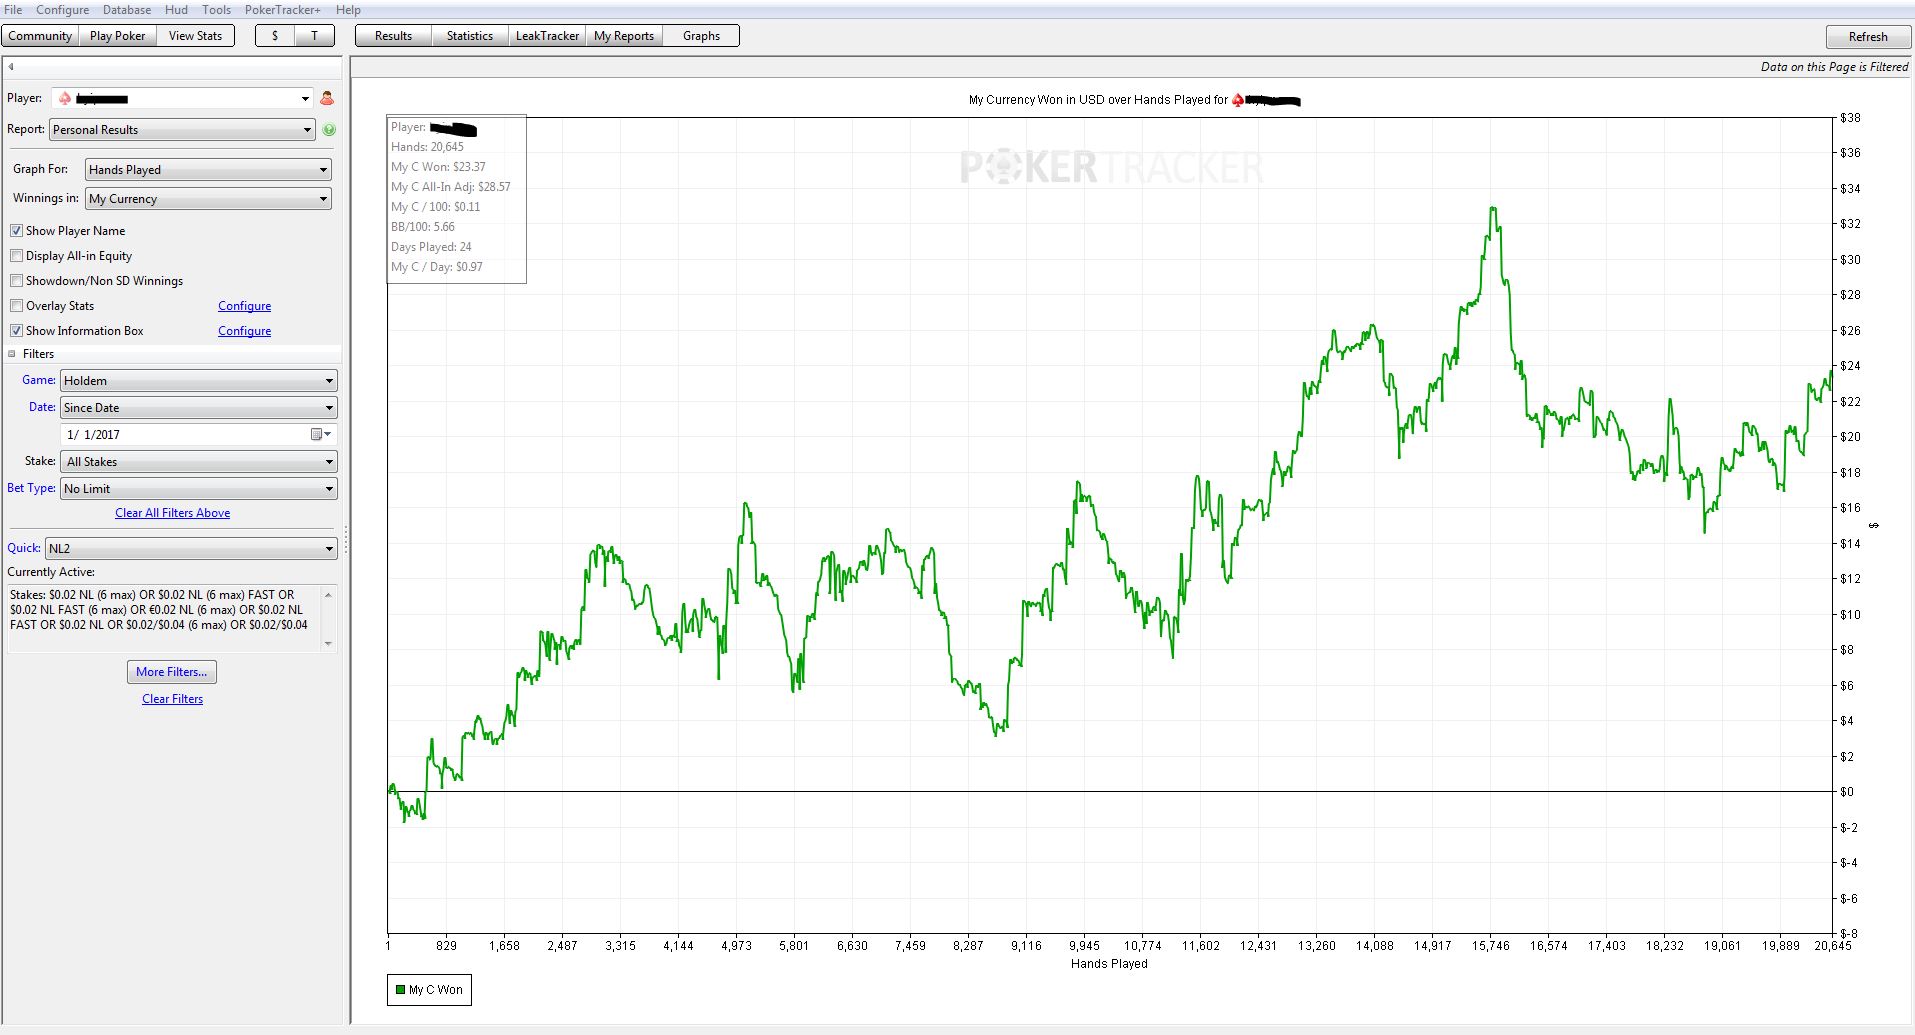Click scroll-down arrow in Currently Active filters box
This screenshot has width=1915, height=1035.
pyautogui.click(x=328, y=644)
